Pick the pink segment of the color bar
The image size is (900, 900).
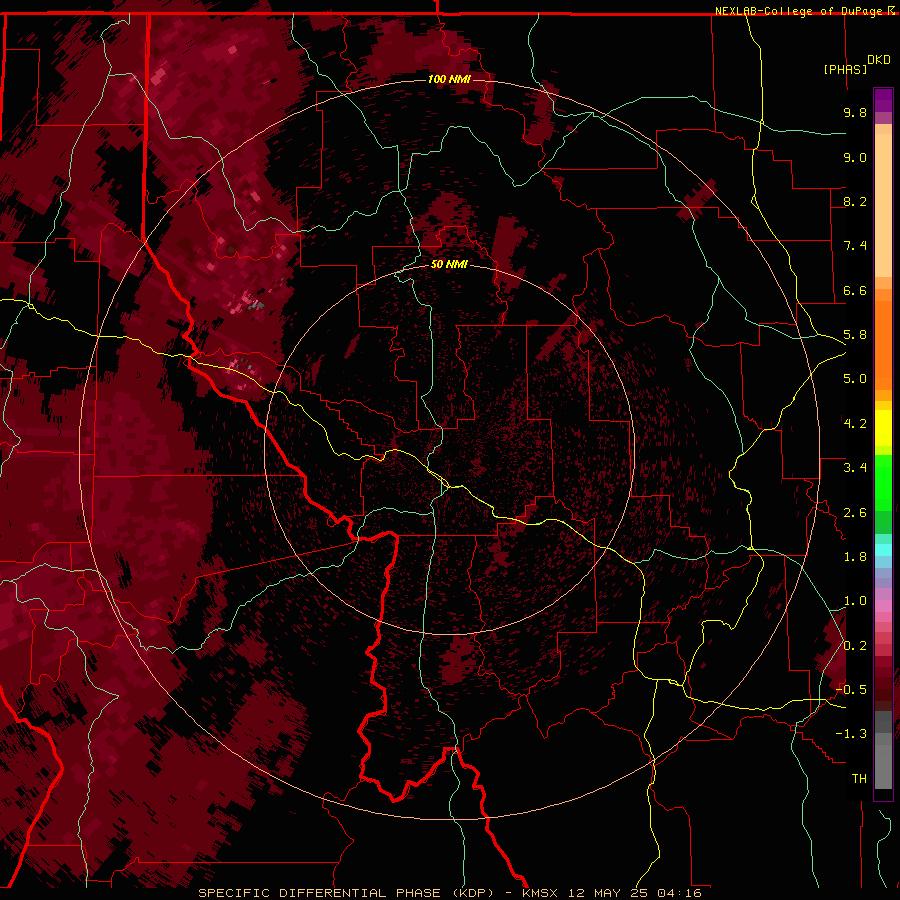pos(883,606)
